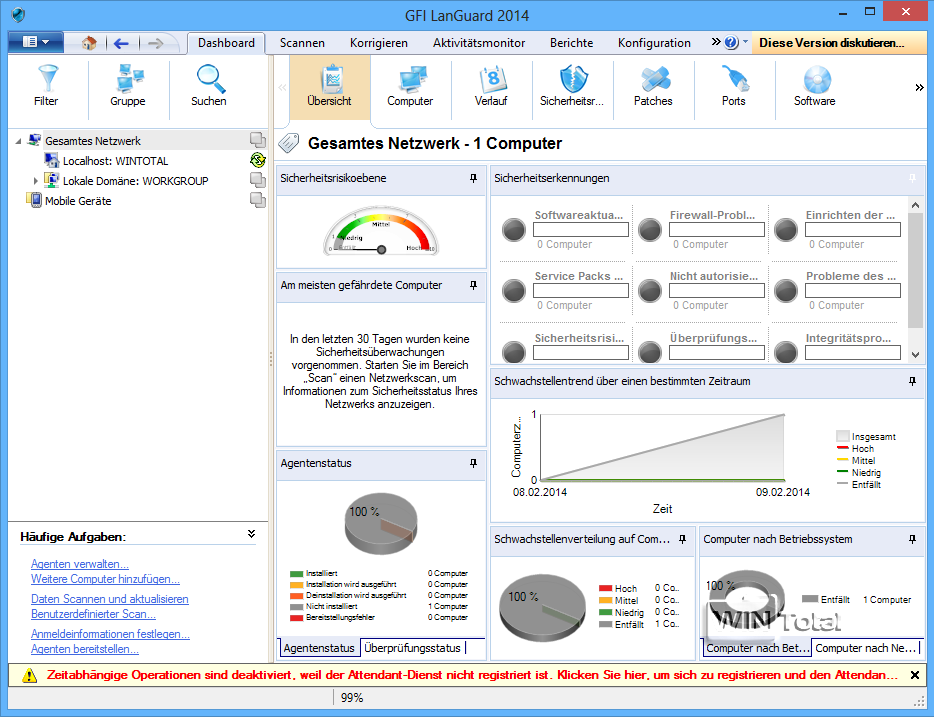
Task: Open the Computer dashboard view
Action: point(410,86)
